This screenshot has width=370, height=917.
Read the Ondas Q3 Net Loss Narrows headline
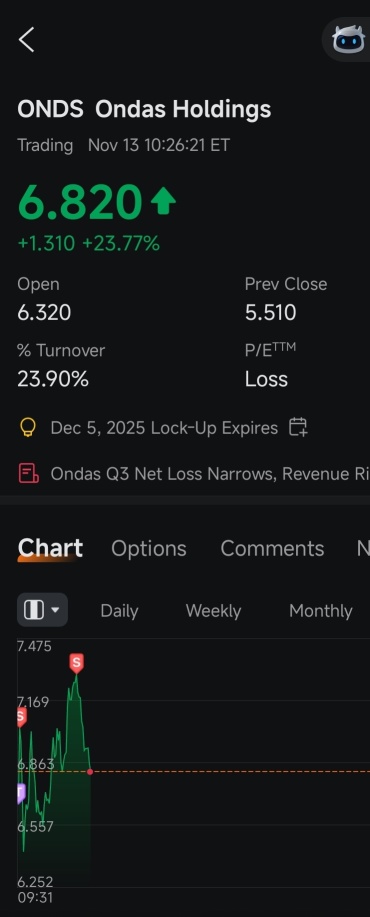click(x=210, y=473)
